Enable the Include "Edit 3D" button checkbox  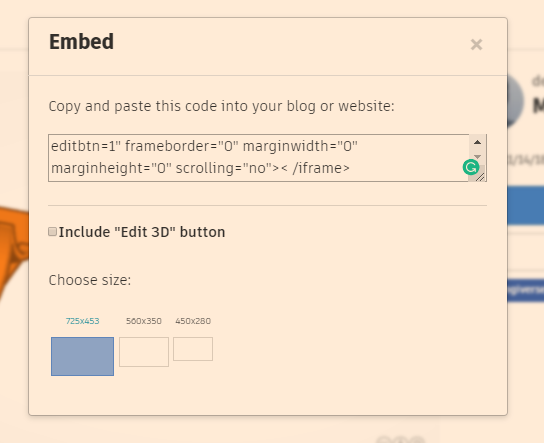click(x=52, y=231)
